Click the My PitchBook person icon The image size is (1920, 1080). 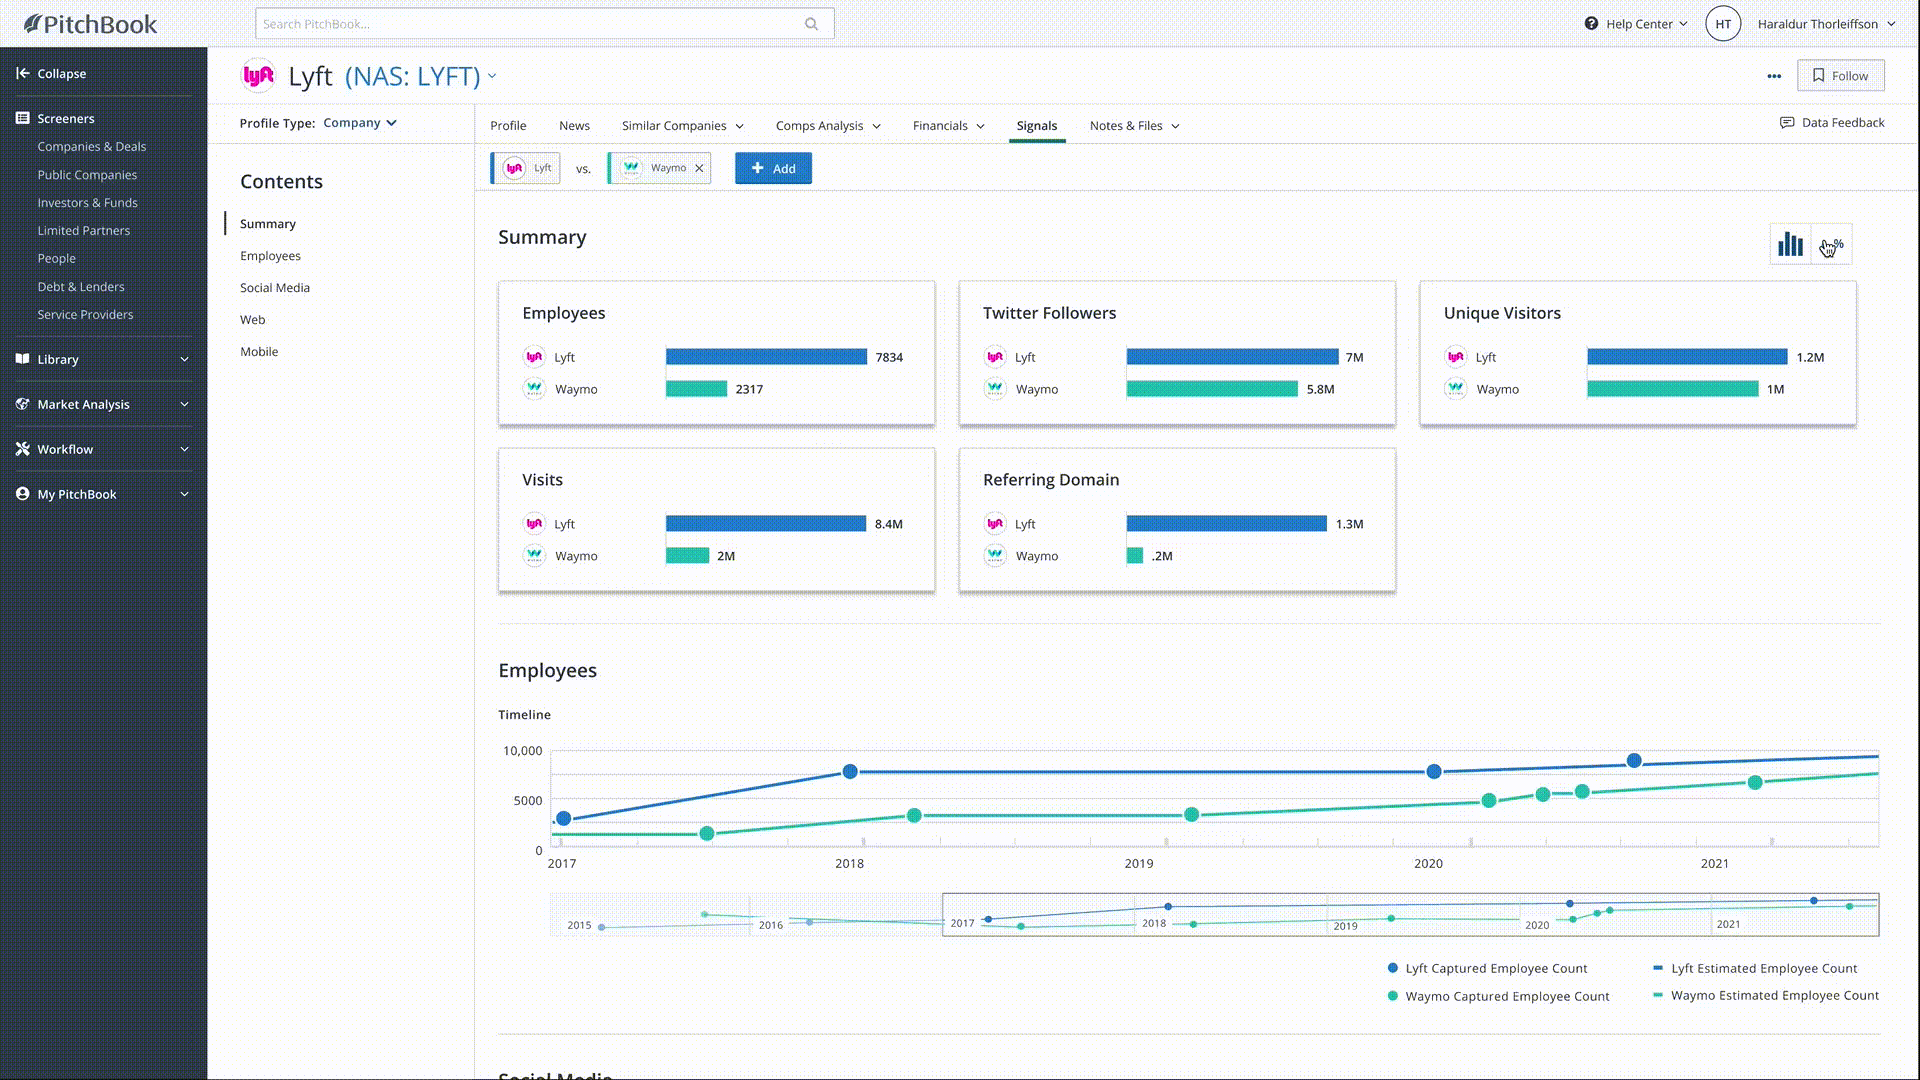pos(22,494)
